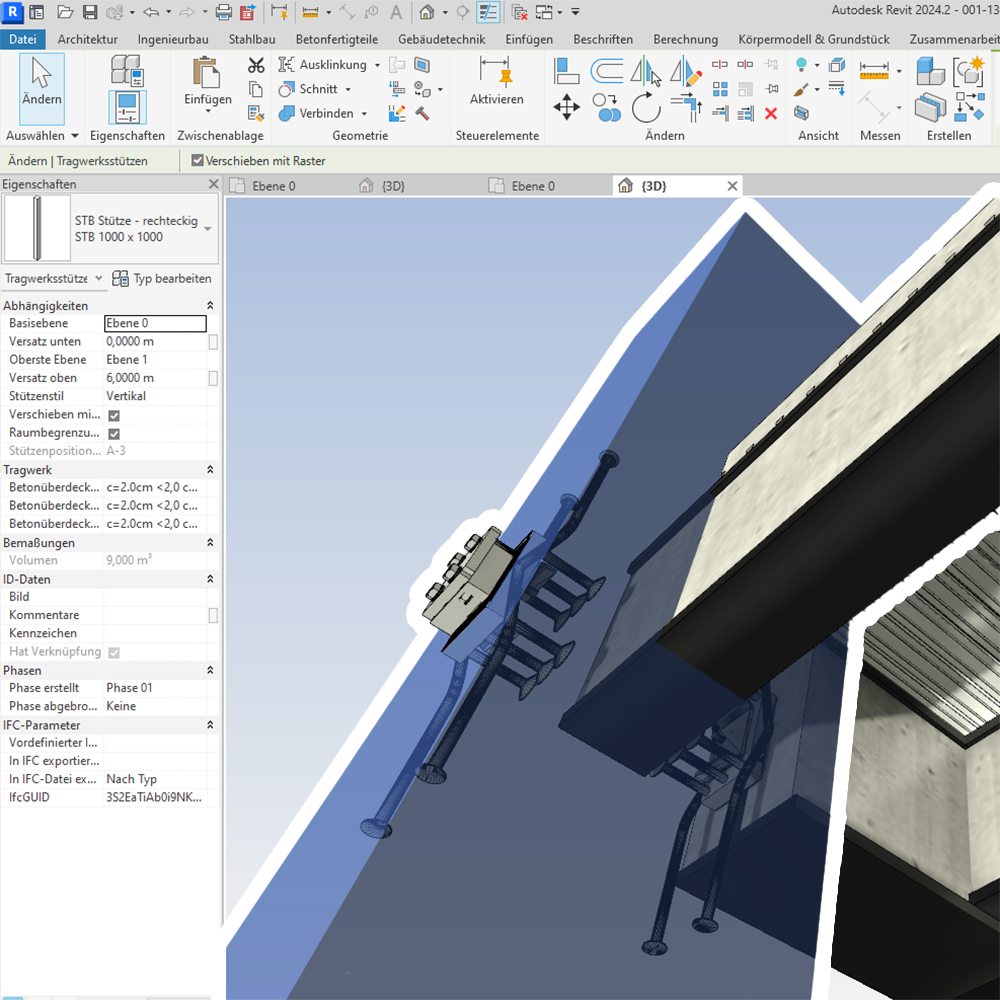Select the Ausrichten (align) tool
The height and width of the screenshot is (1000, 1000).
pyautogui.click(x=566, y=70)
